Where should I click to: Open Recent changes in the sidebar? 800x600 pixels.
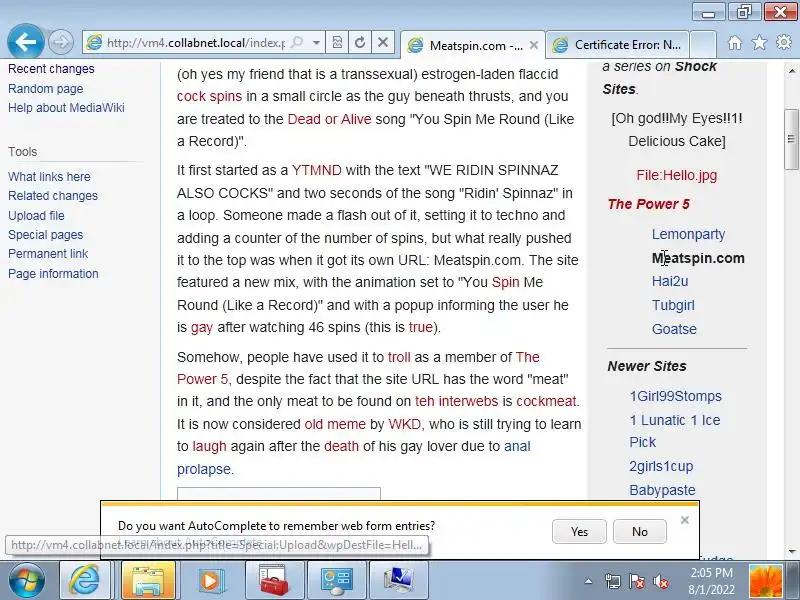51,69
